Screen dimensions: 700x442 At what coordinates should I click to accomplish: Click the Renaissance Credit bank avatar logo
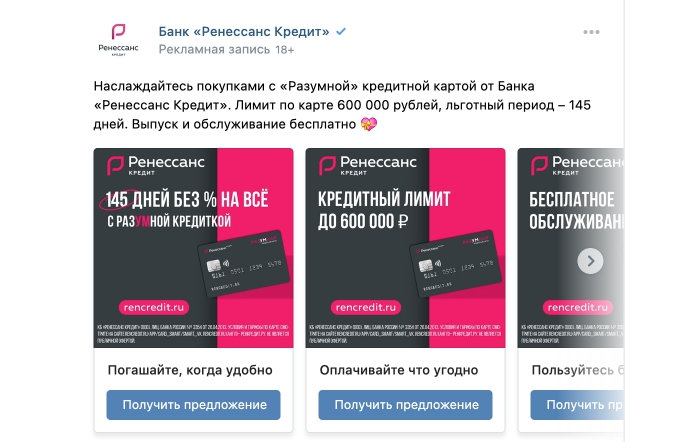click(118, 40)
